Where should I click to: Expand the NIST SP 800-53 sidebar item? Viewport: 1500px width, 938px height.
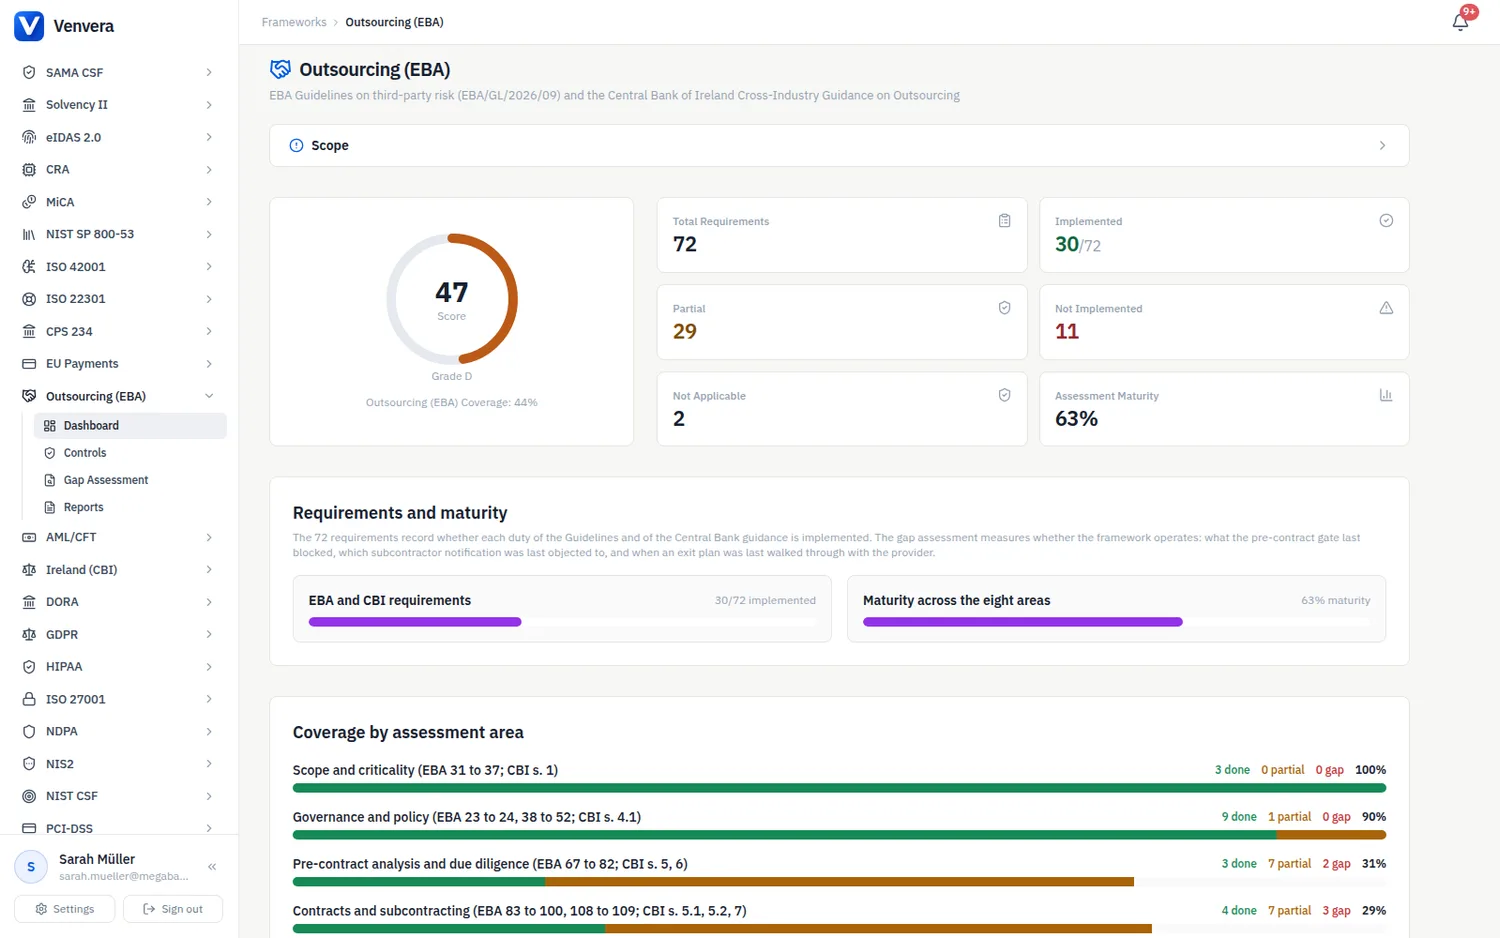pos(119,234)
